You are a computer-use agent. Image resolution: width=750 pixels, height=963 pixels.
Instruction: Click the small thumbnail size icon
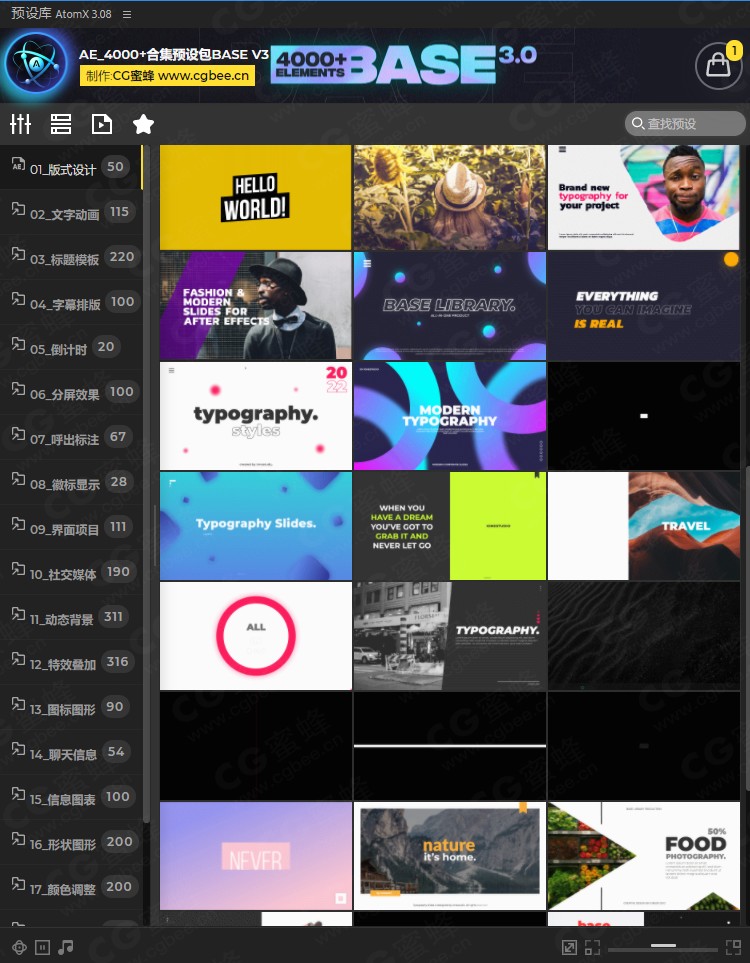pos(592,947)
